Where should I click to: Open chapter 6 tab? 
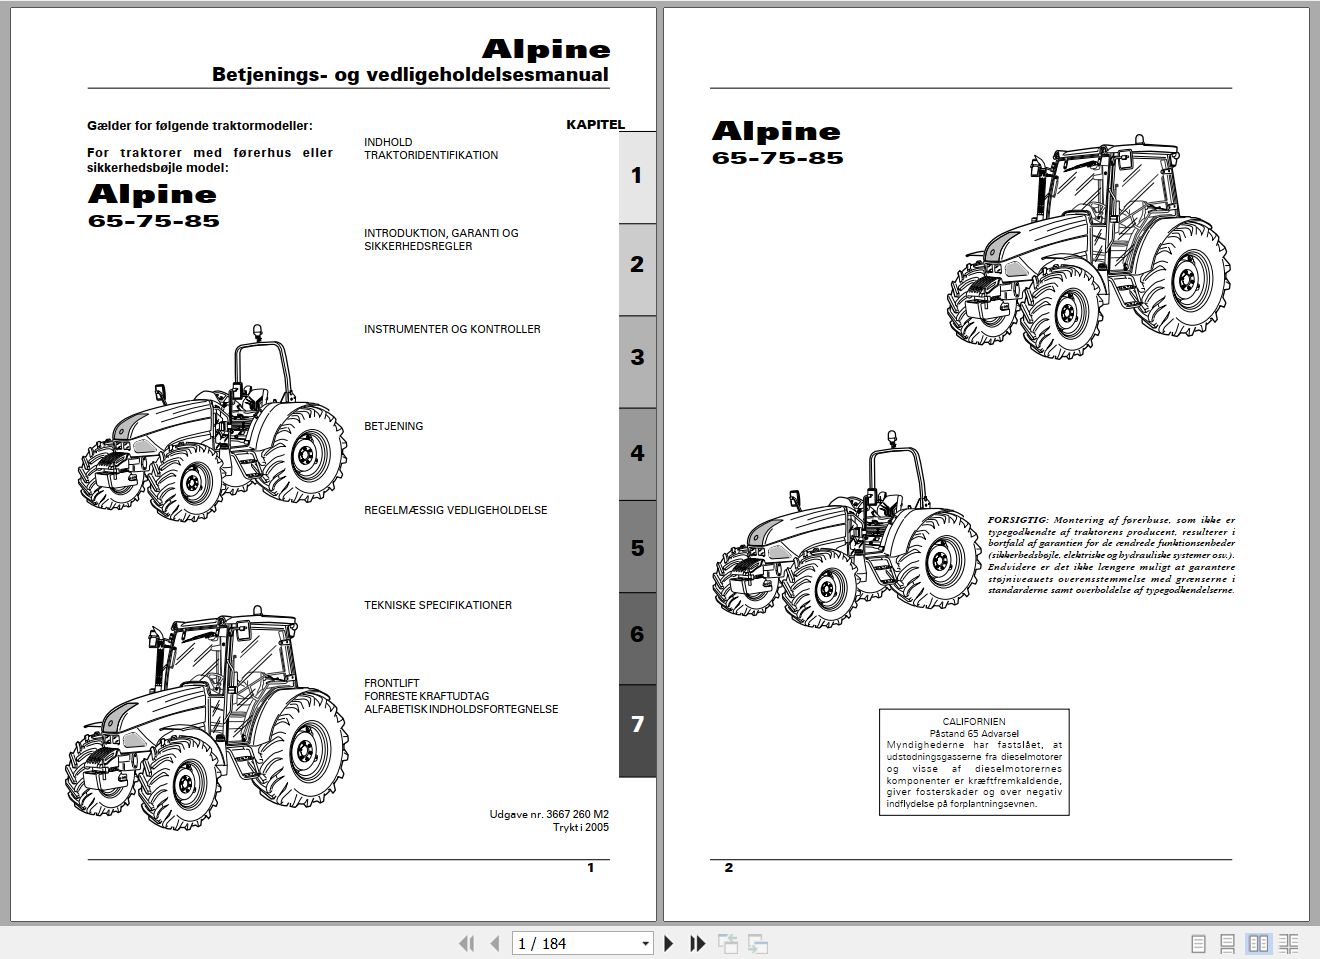click(x=637, y=638)
